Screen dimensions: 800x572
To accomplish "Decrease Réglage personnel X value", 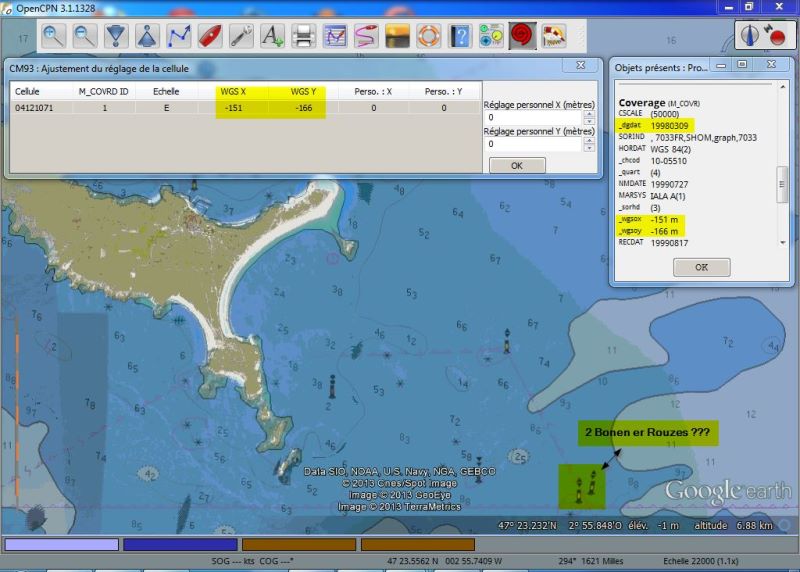I will pyautogui.click(x=589, y=121).
